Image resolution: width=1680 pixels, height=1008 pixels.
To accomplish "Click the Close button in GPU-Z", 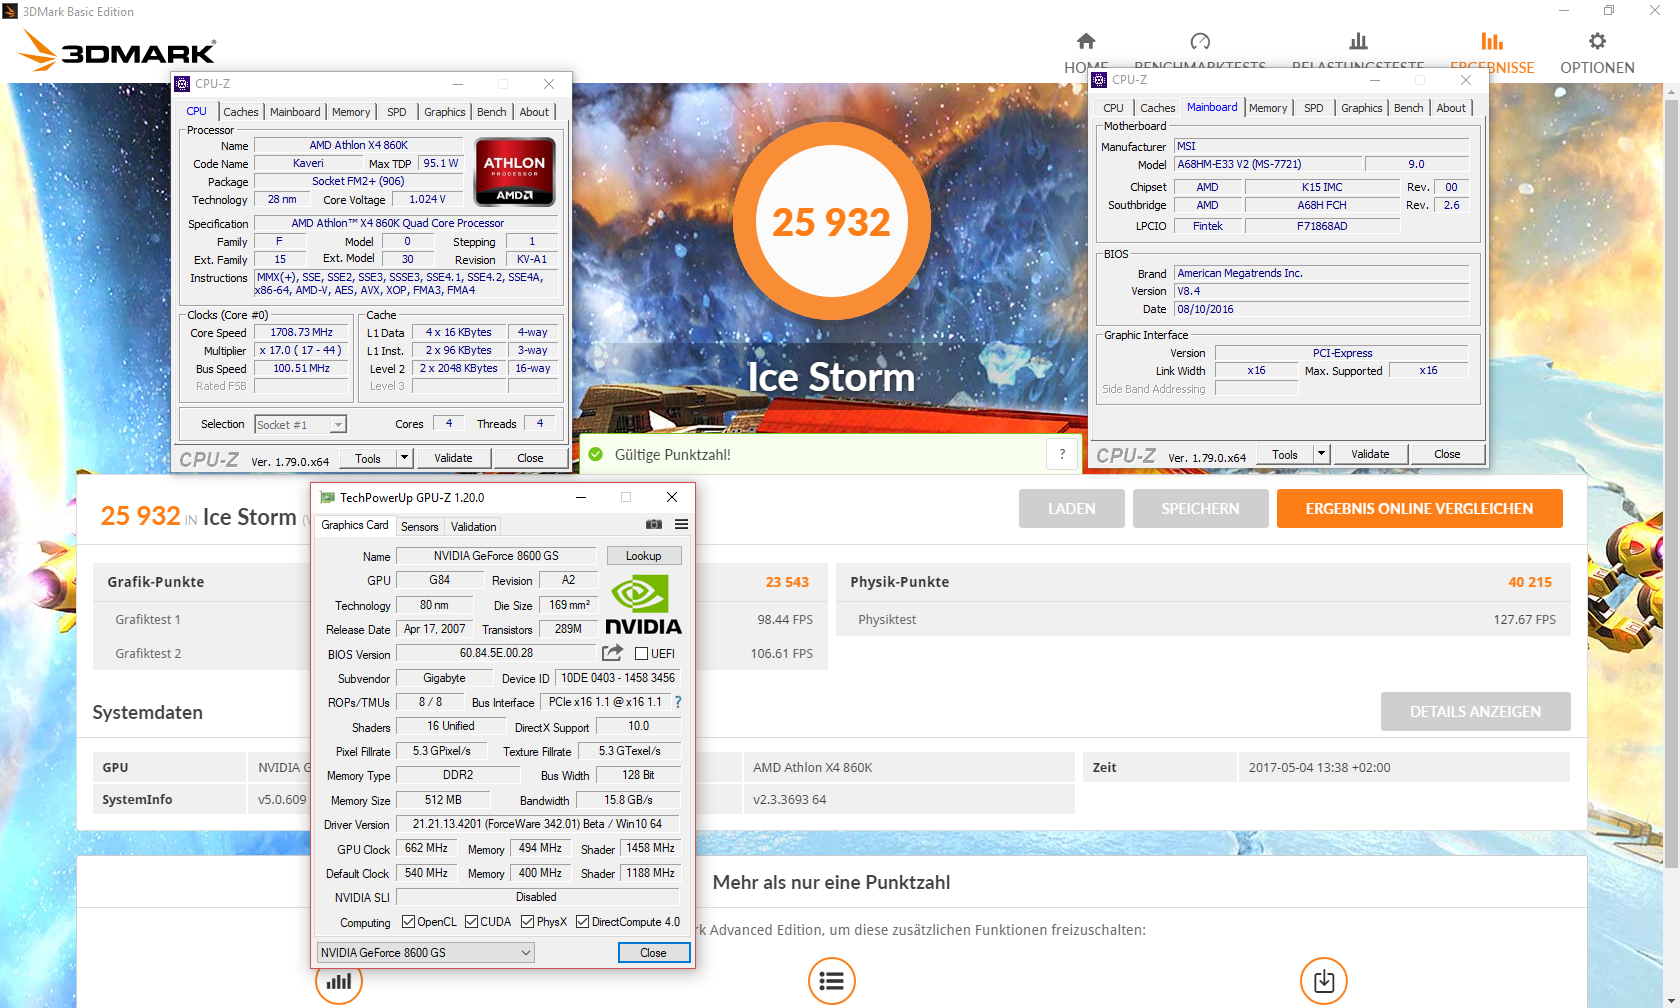I will point(653,953).
